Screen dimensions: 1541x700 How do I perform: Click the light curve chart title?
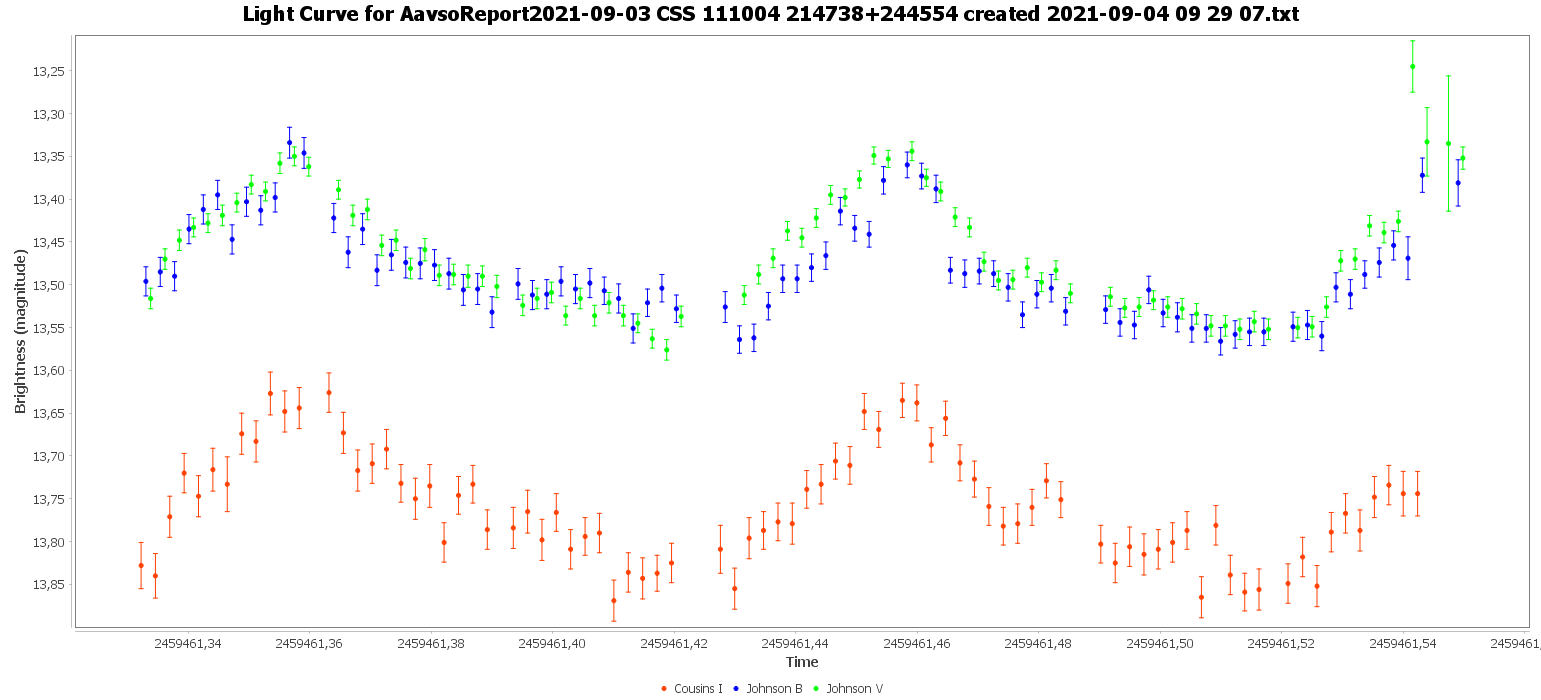tap(770, 14)
